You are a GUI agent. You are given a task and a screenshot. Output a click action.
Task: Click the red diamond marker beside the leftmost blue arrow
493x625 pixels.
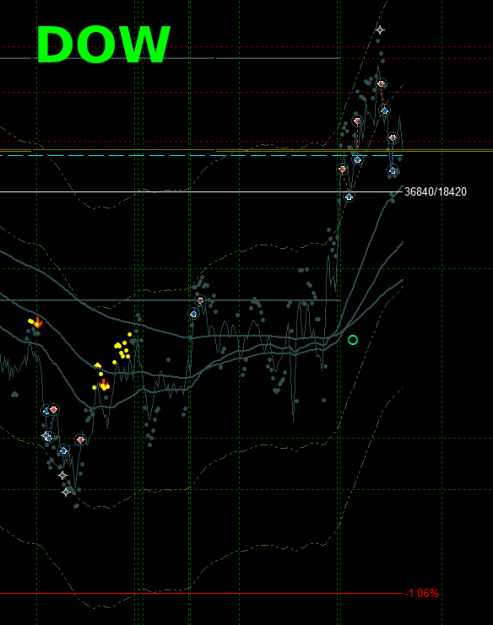(54, 409)
